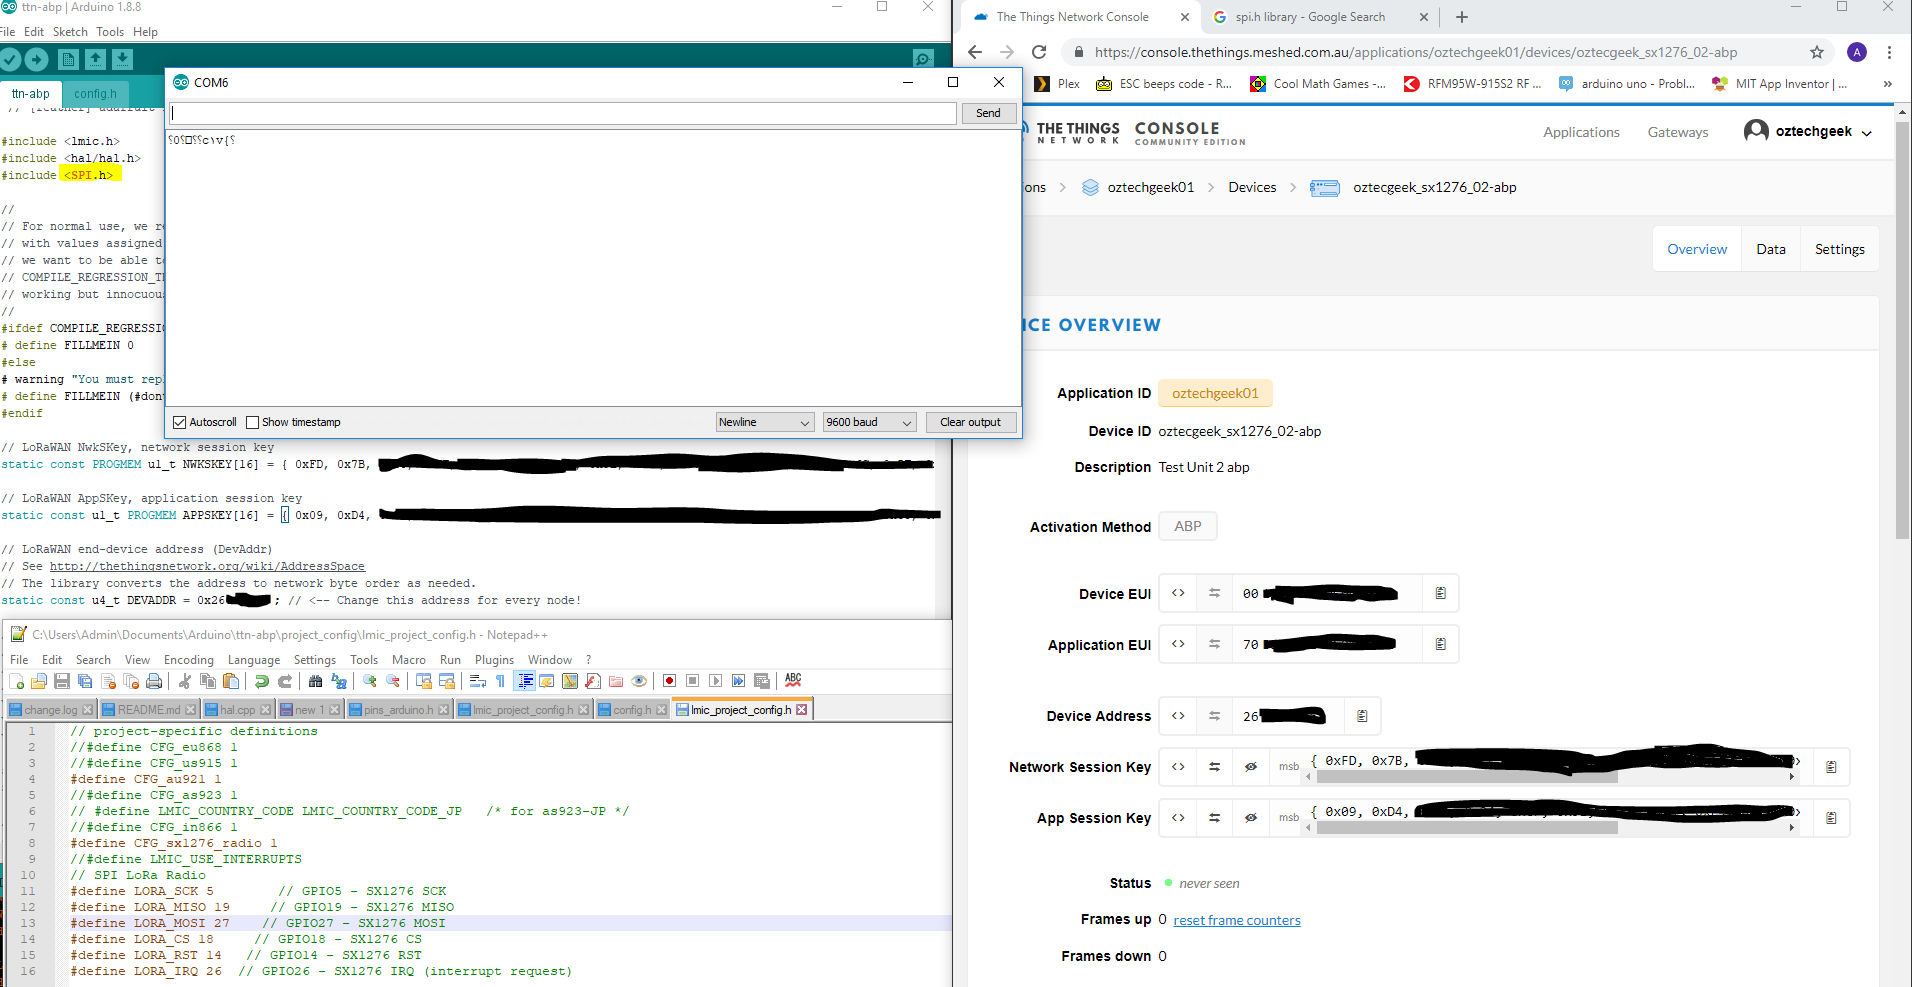Image resolution: width=1912 pixels, height=987 pixels.
Task: Click the Notepad++ Save icon
Action: click(x=62, y=681)
